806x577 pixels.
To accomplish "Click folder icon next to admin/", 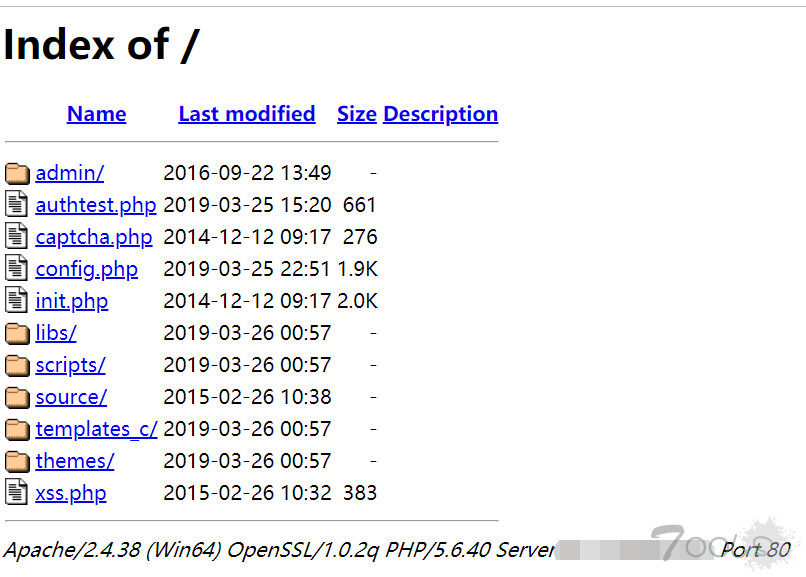I will [17, 173].
